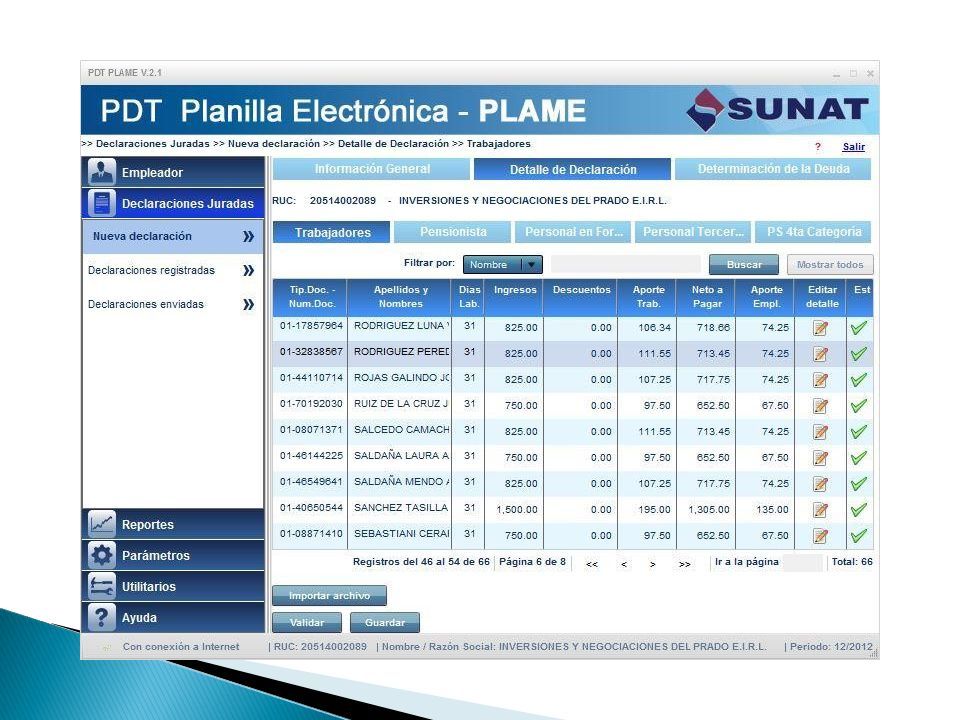
Task: Click status checkmark for SEBASTIANI CERAI row
Action: point(859,536)
